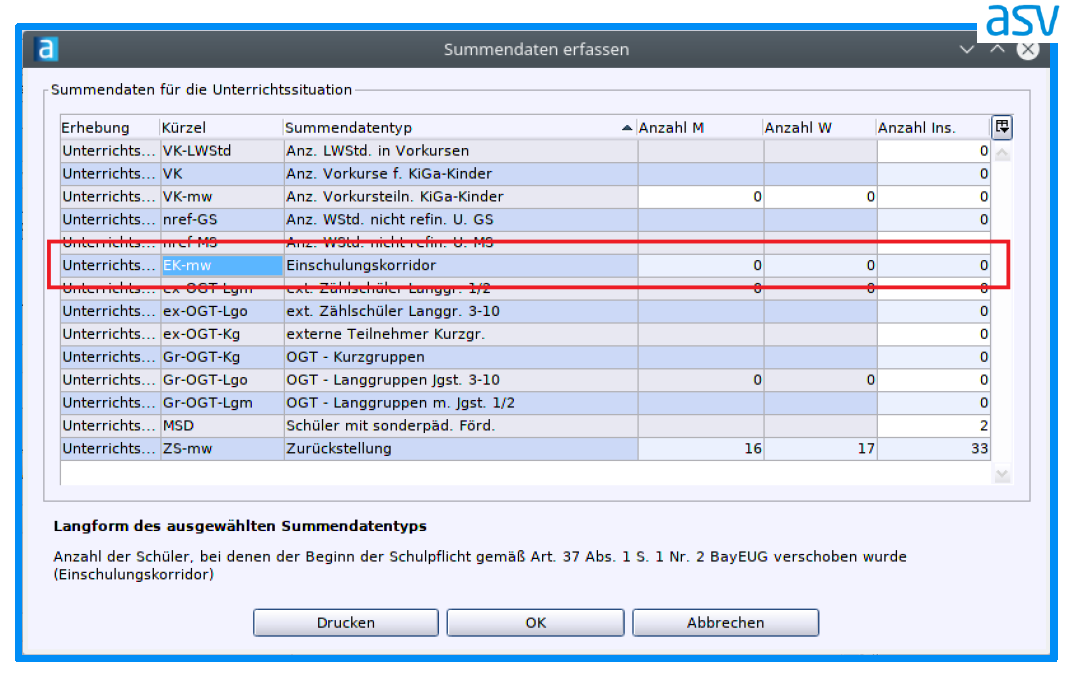Sort by Summendatentyp column header
Image resolution: width=1078 pixels, height=688 pixels.
[x=459, y=128]
